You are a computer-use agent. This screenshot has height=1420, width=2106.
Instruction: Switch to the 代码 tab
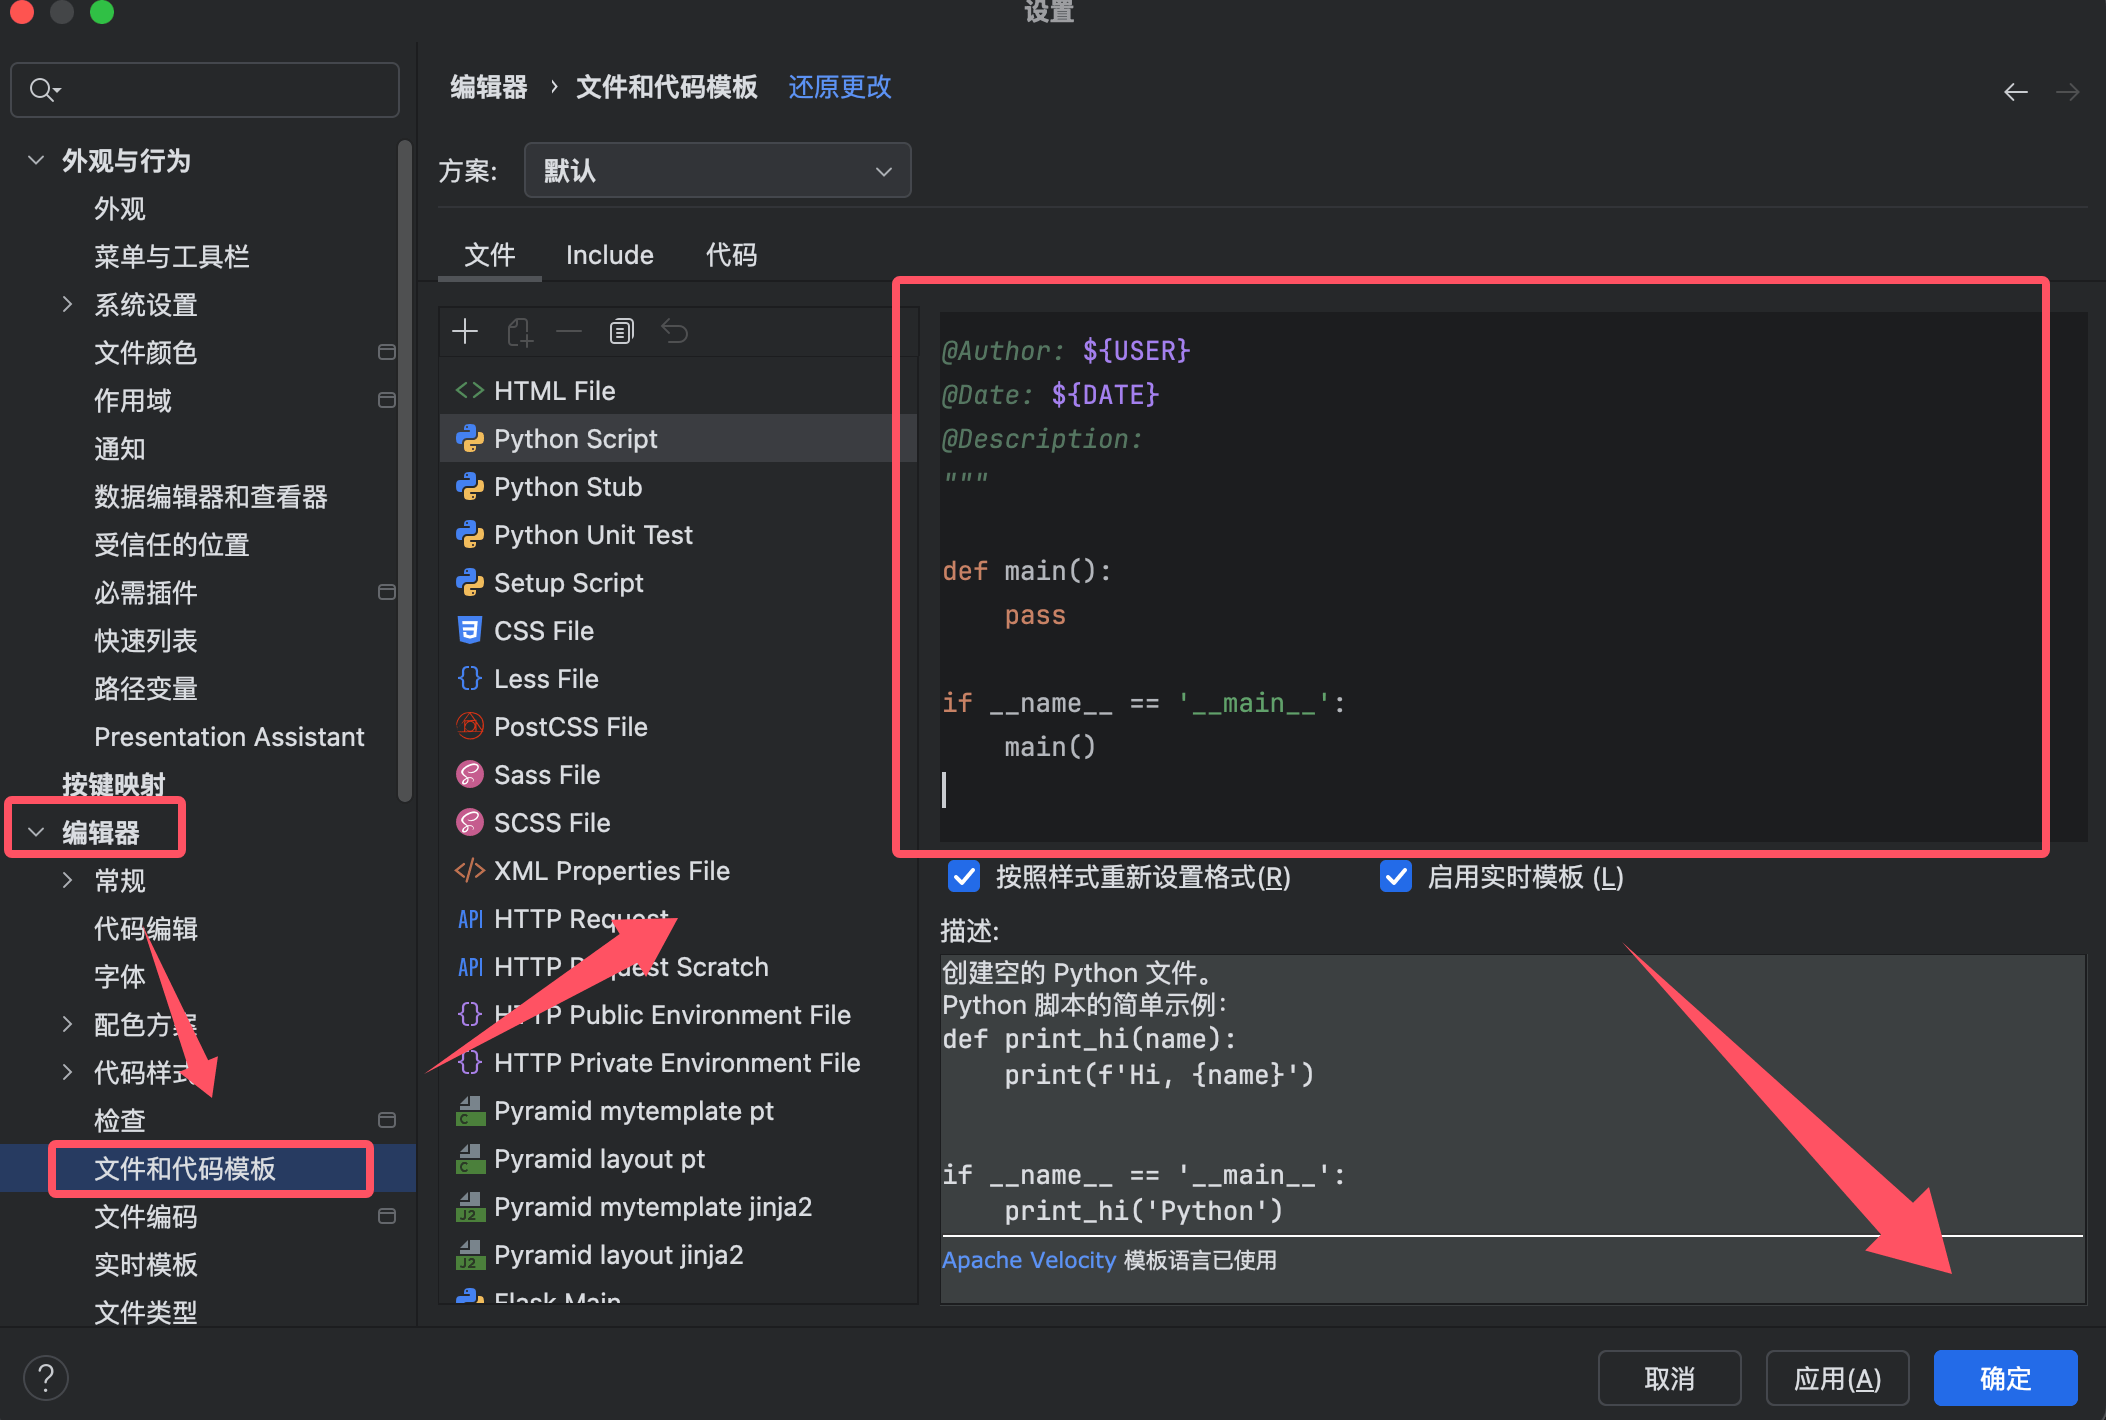click(x=731, y=255)
